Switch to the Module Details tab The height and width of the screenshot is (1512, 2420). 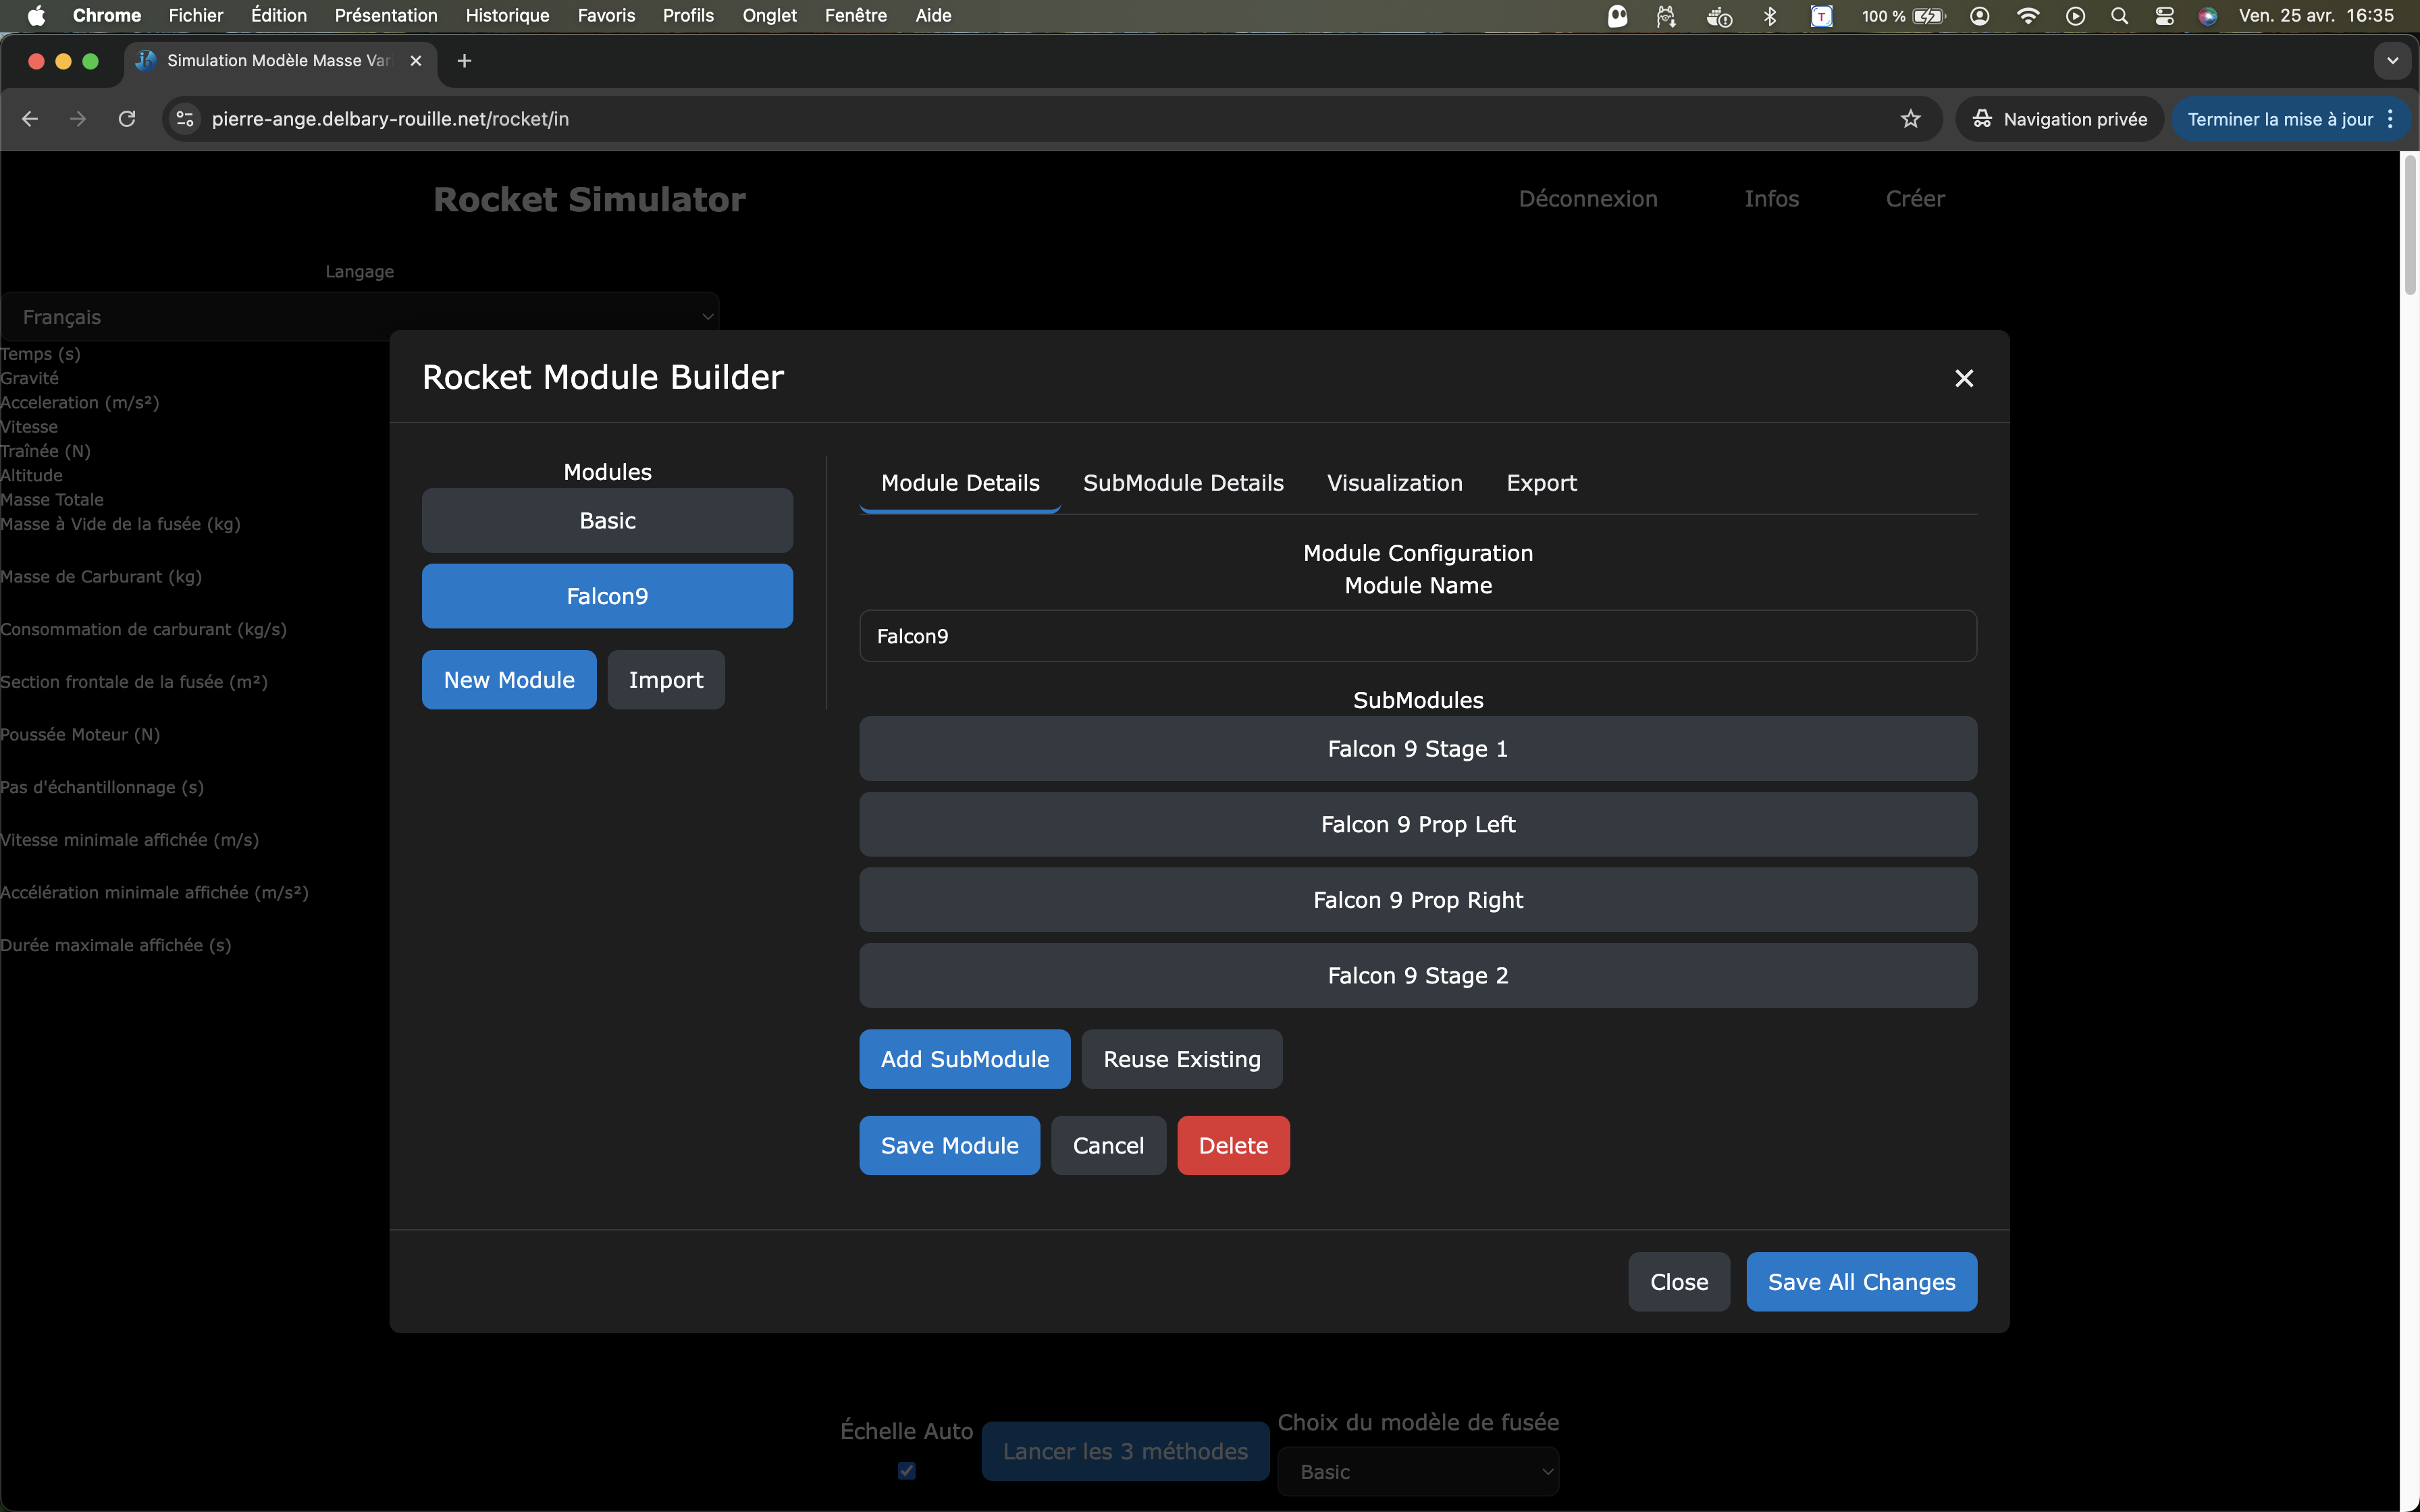tap(960, 483)
